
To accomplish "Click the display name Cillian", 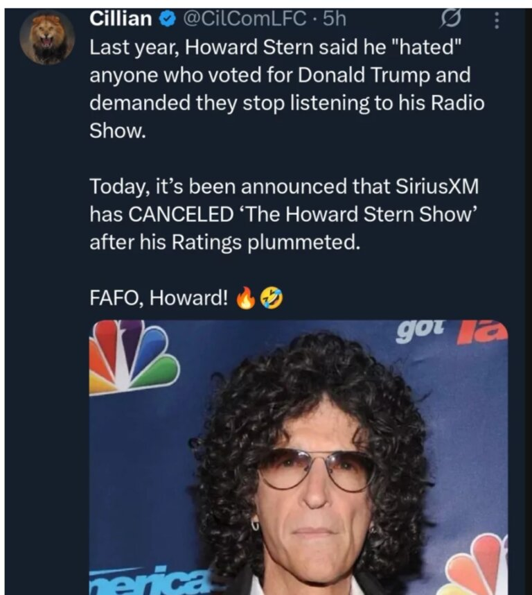I will (x=121, y=19).
